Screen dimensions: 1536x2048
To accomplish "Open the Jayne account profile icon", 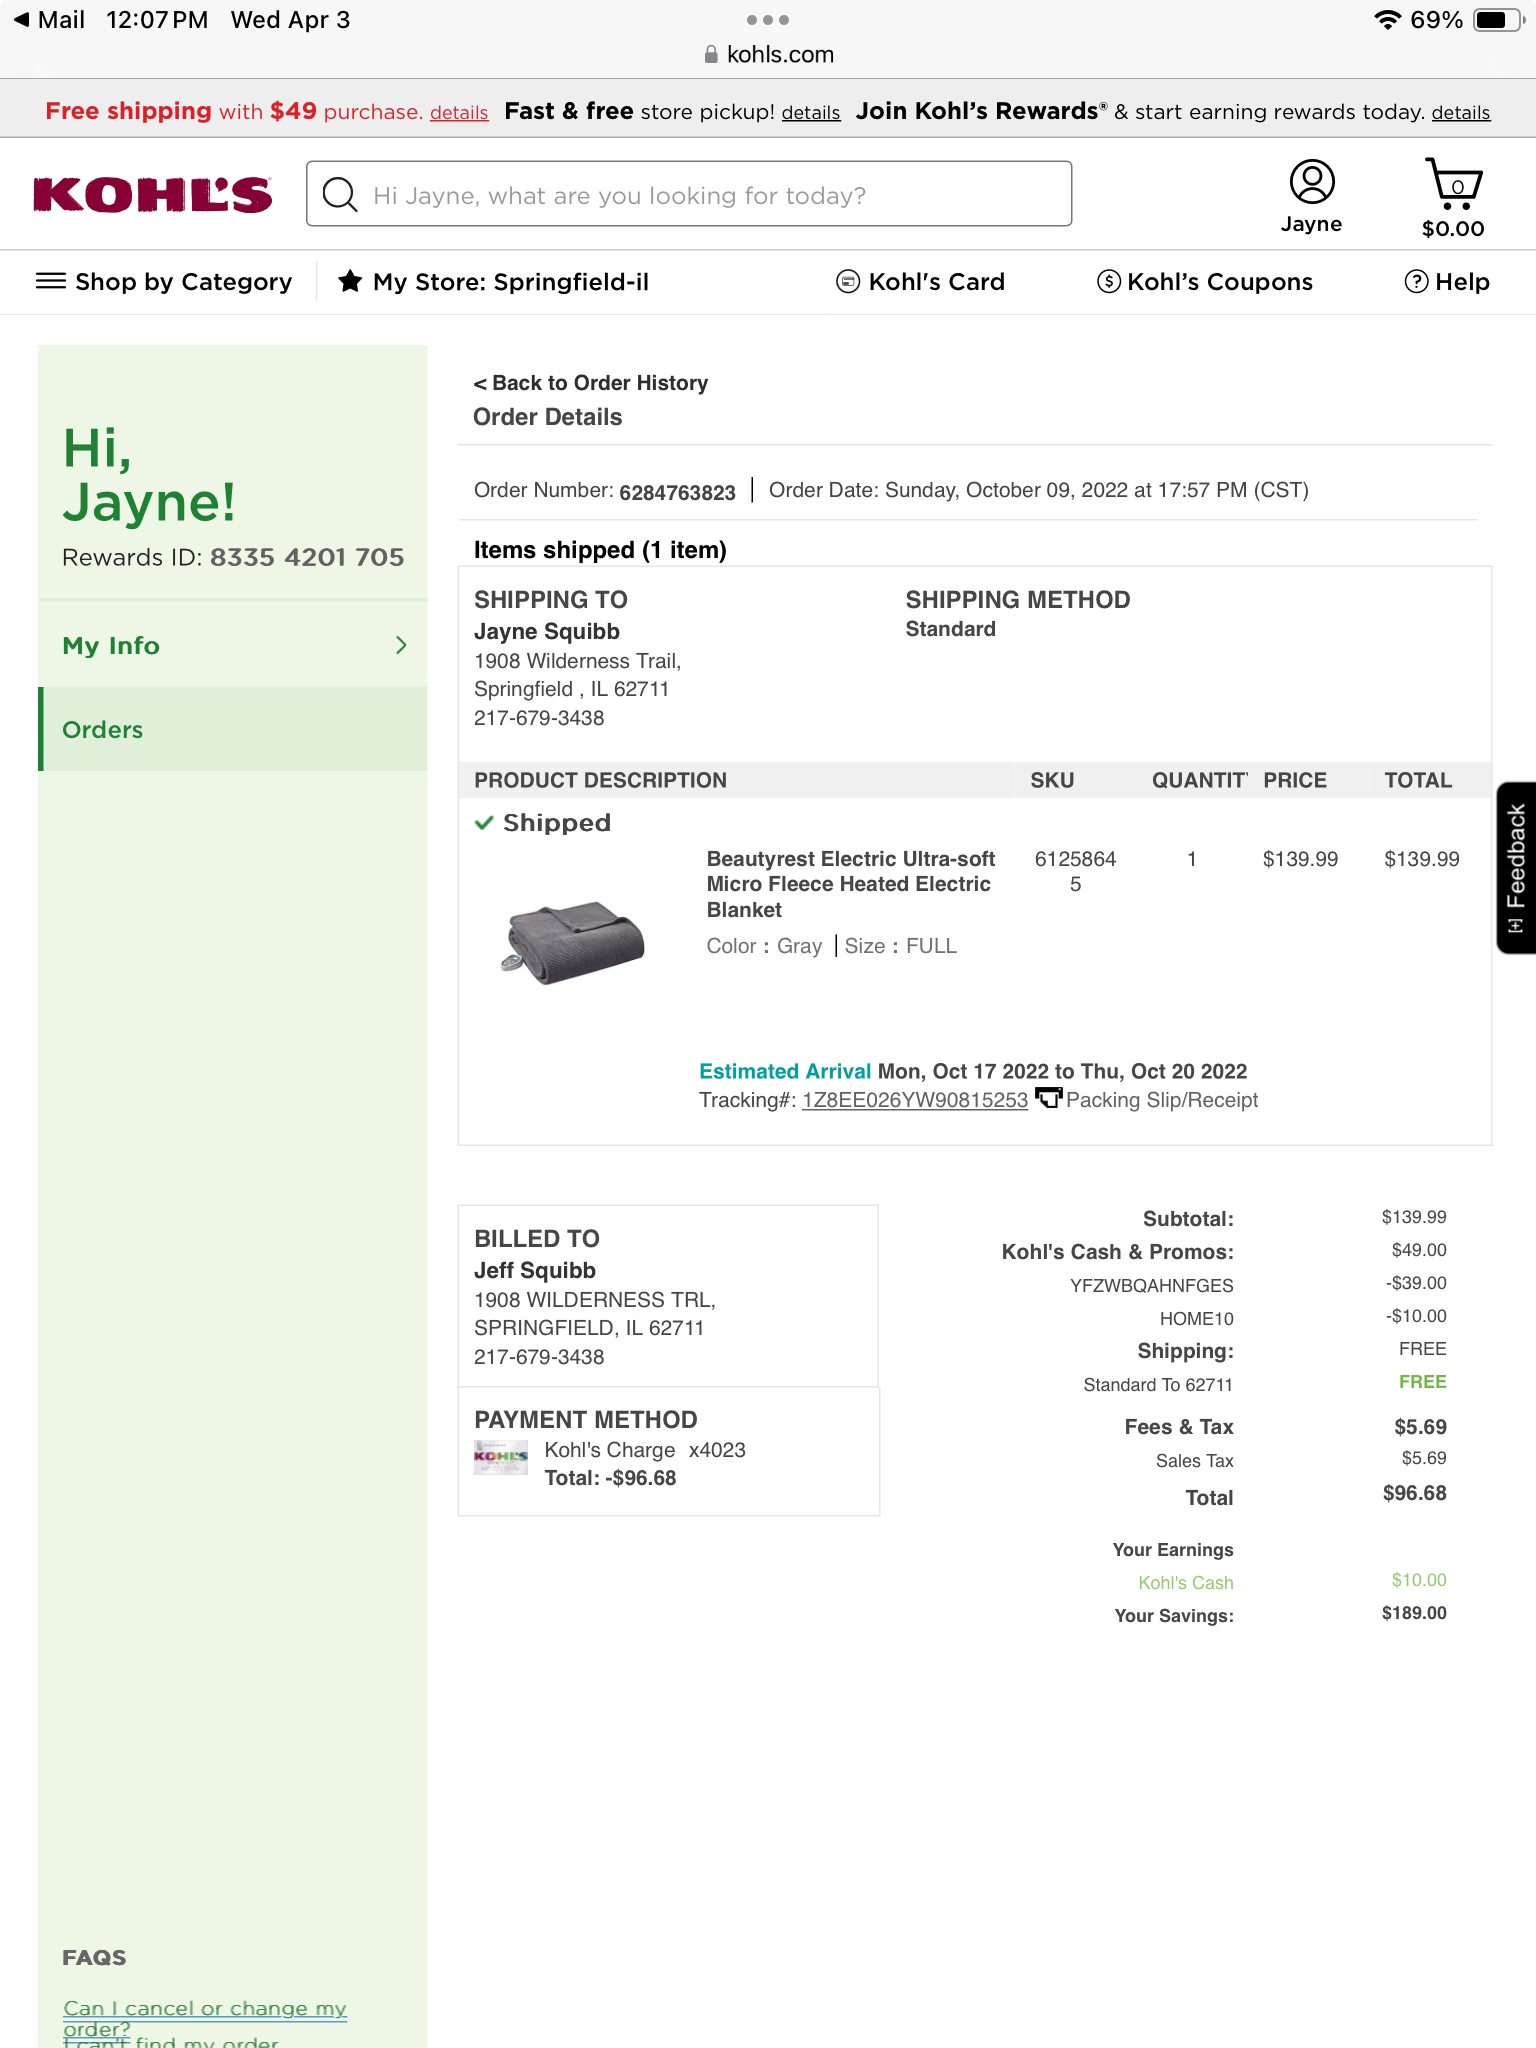I will pos(1312,182).
